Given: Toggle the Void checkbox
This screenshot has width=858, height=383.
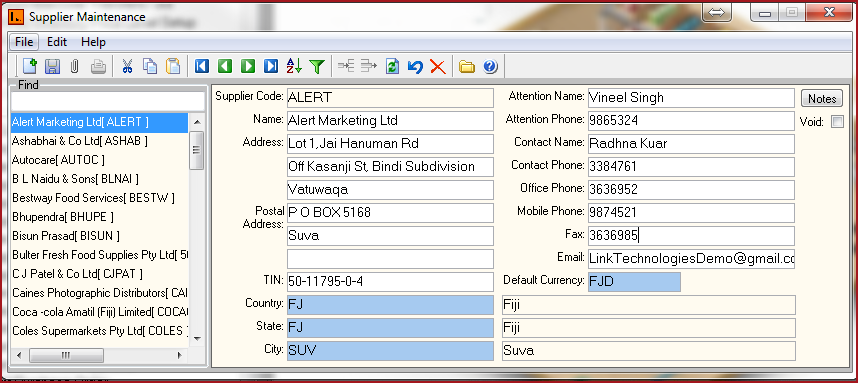Looking at the screenshot, I should click(837, 122).
